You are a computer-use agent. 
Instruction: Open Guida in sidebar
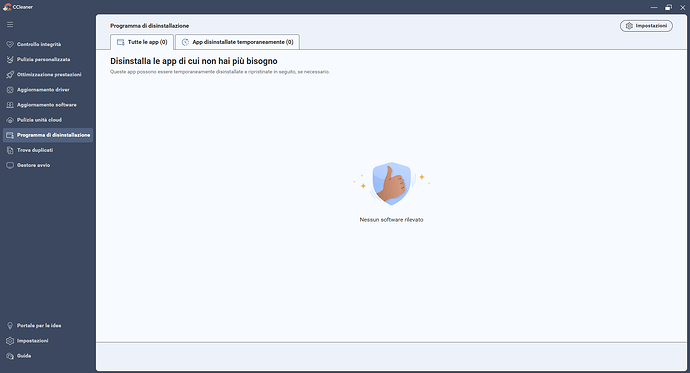(x=24, y=356)
